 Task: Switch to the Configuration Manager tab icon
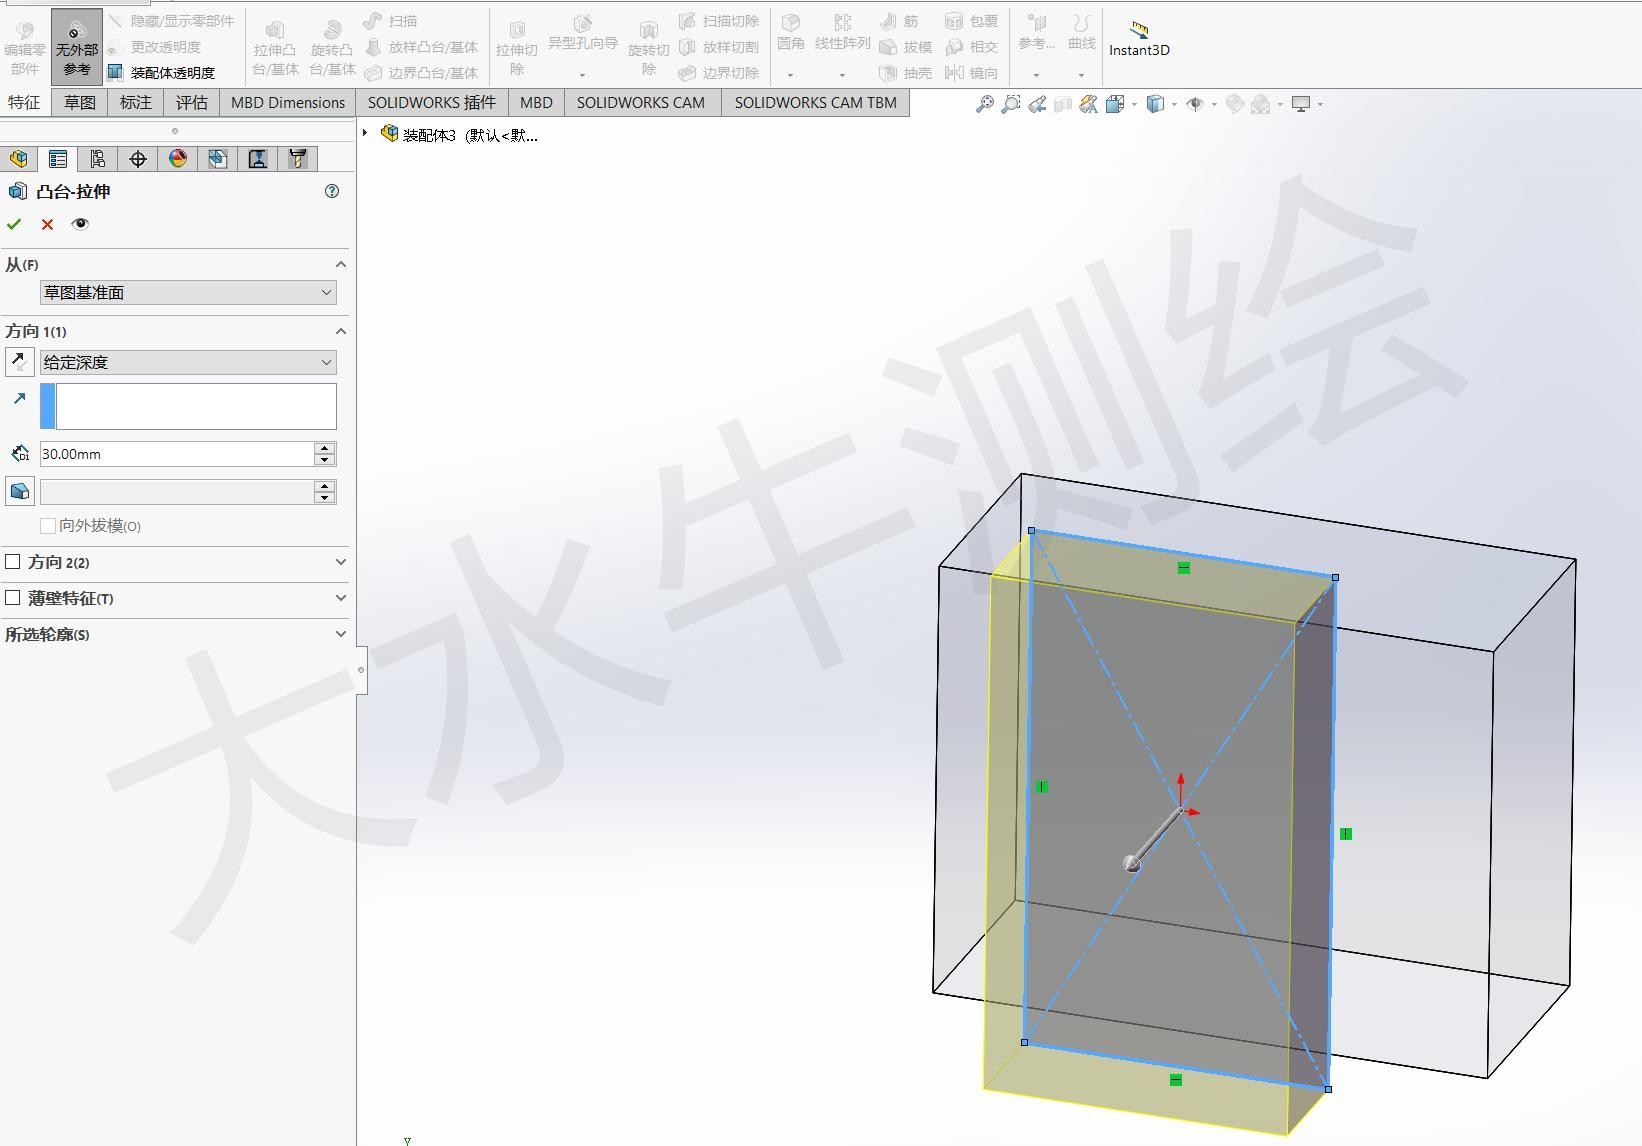click(x=98, y=159)
